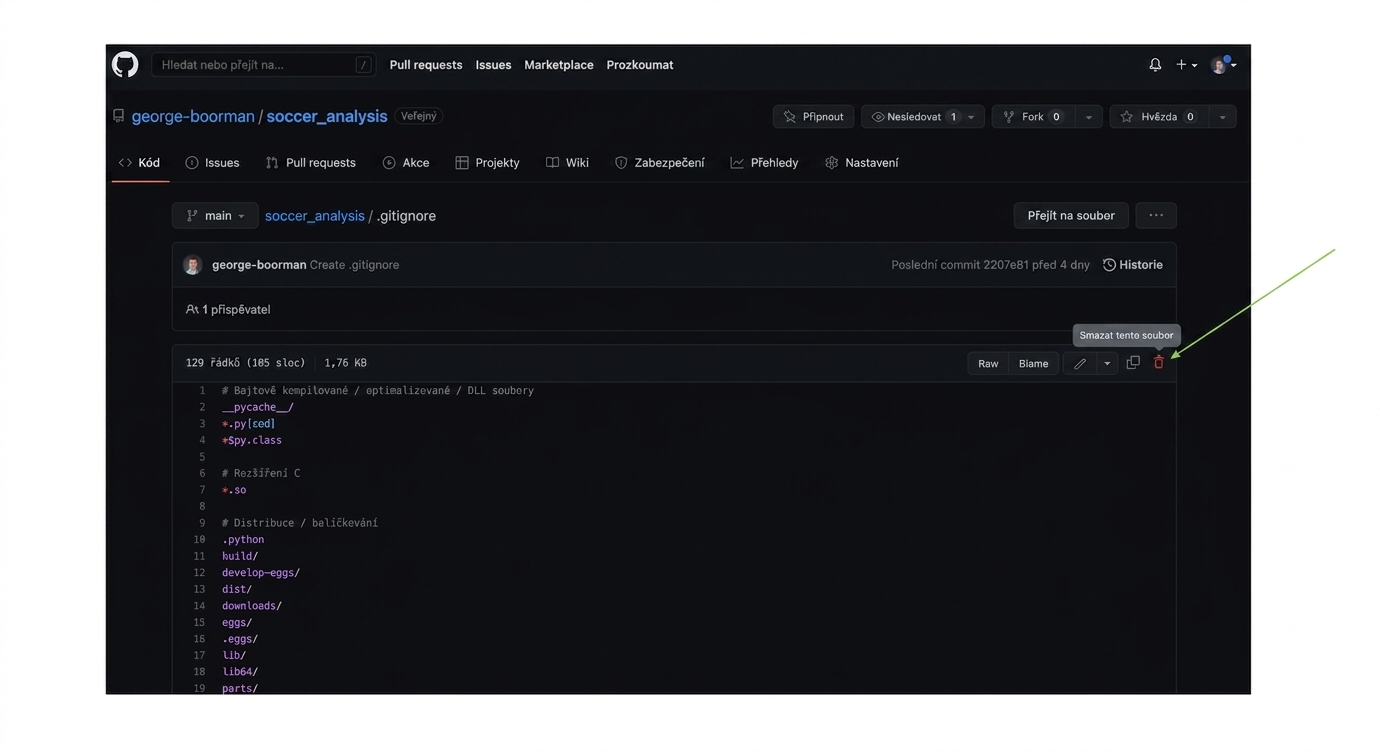The height and width of the screenshot is (752, 1380).
Task: Click george-boorman commit author name
Action: 259,265
